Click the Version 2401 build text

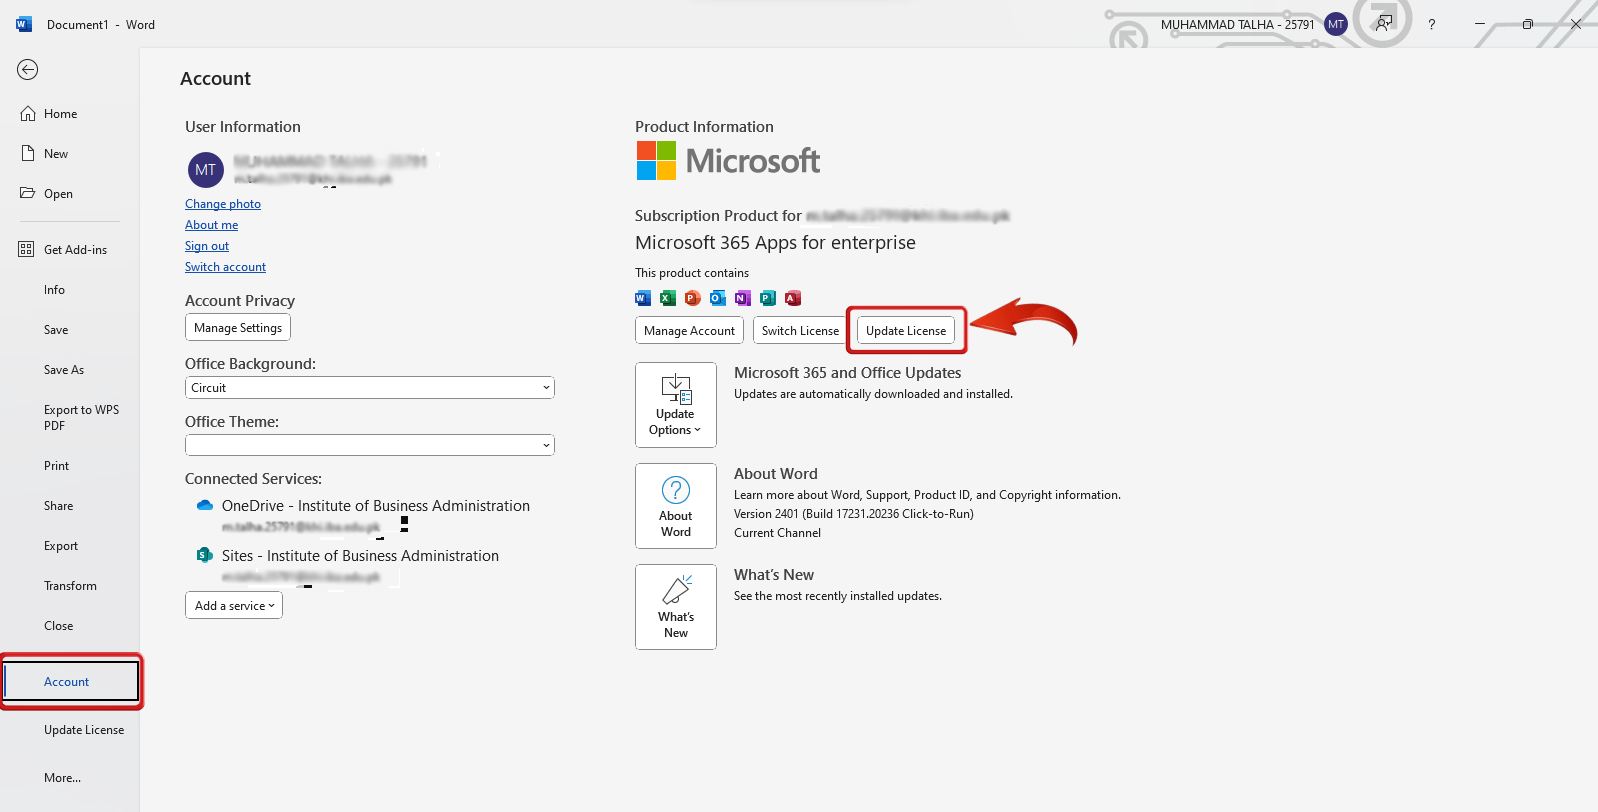pyautogui.click(x=854, y=514)
